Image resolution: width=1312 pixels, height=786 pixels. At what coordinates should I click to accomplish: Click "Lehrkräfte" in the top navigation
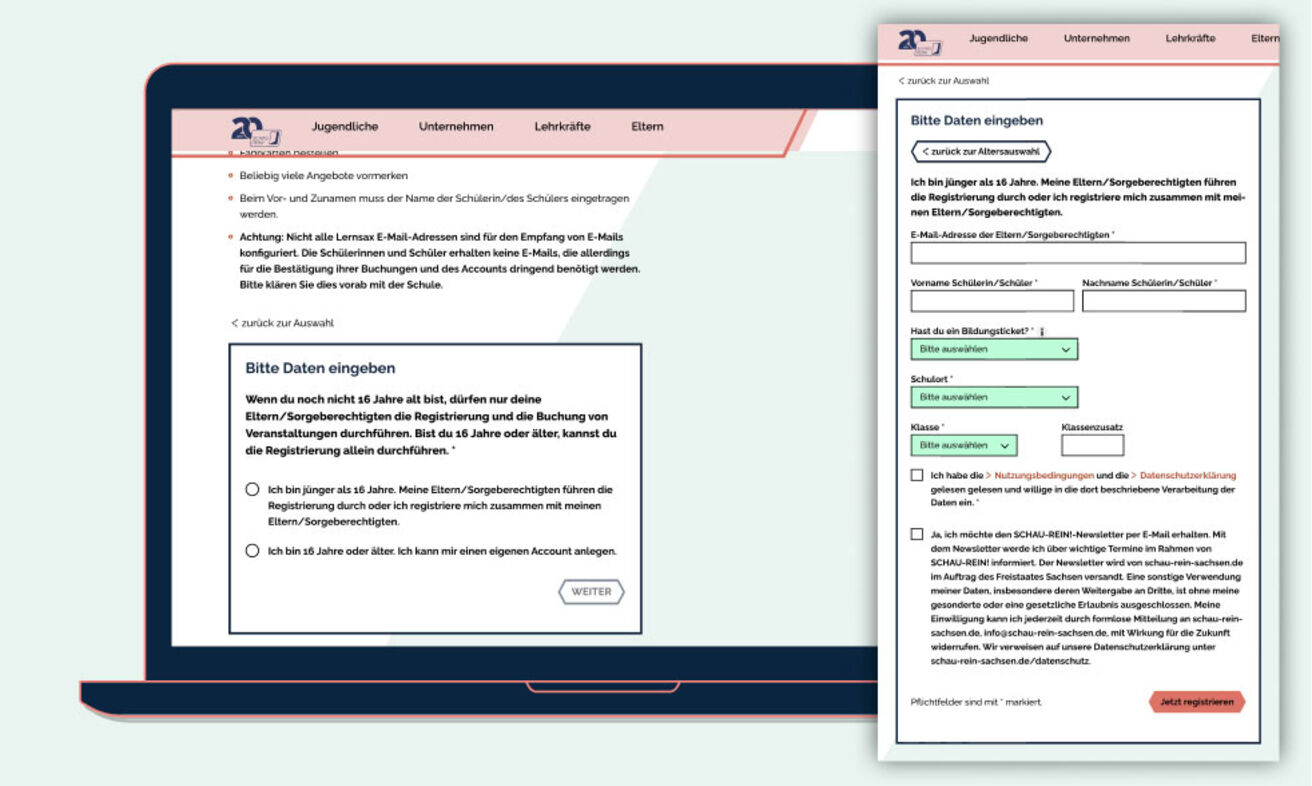pyautogui.click(x=561, y=126)
